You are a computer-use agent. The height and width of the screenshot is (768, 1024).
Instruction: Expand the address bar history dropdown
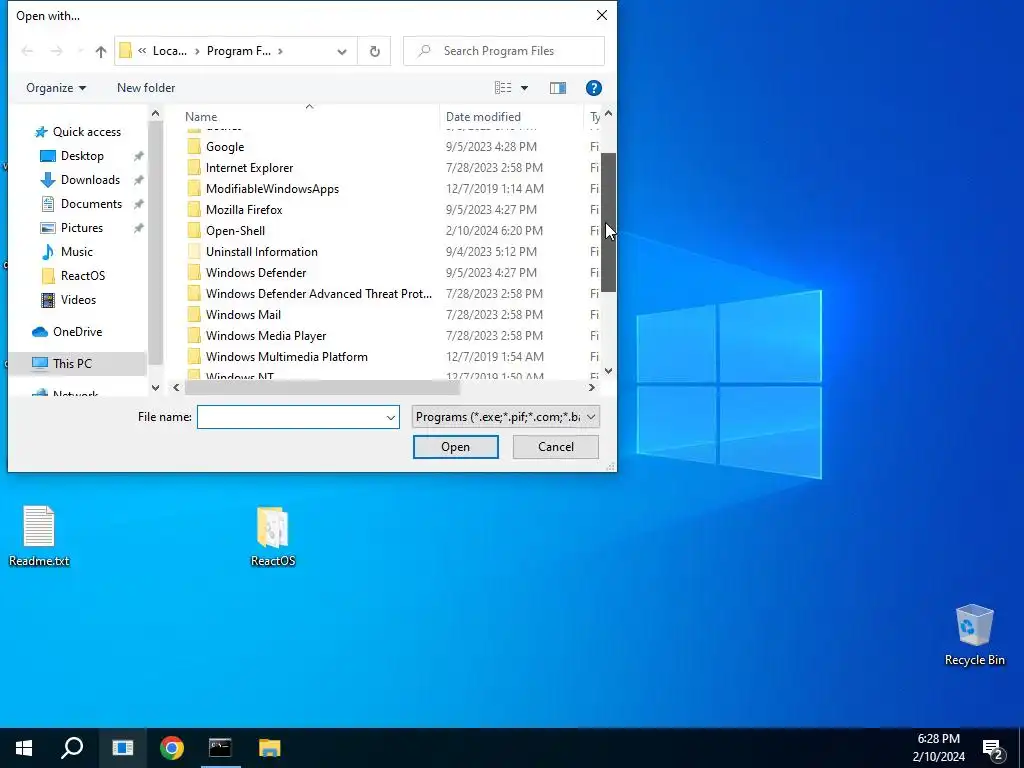click(x=342, y=51)
